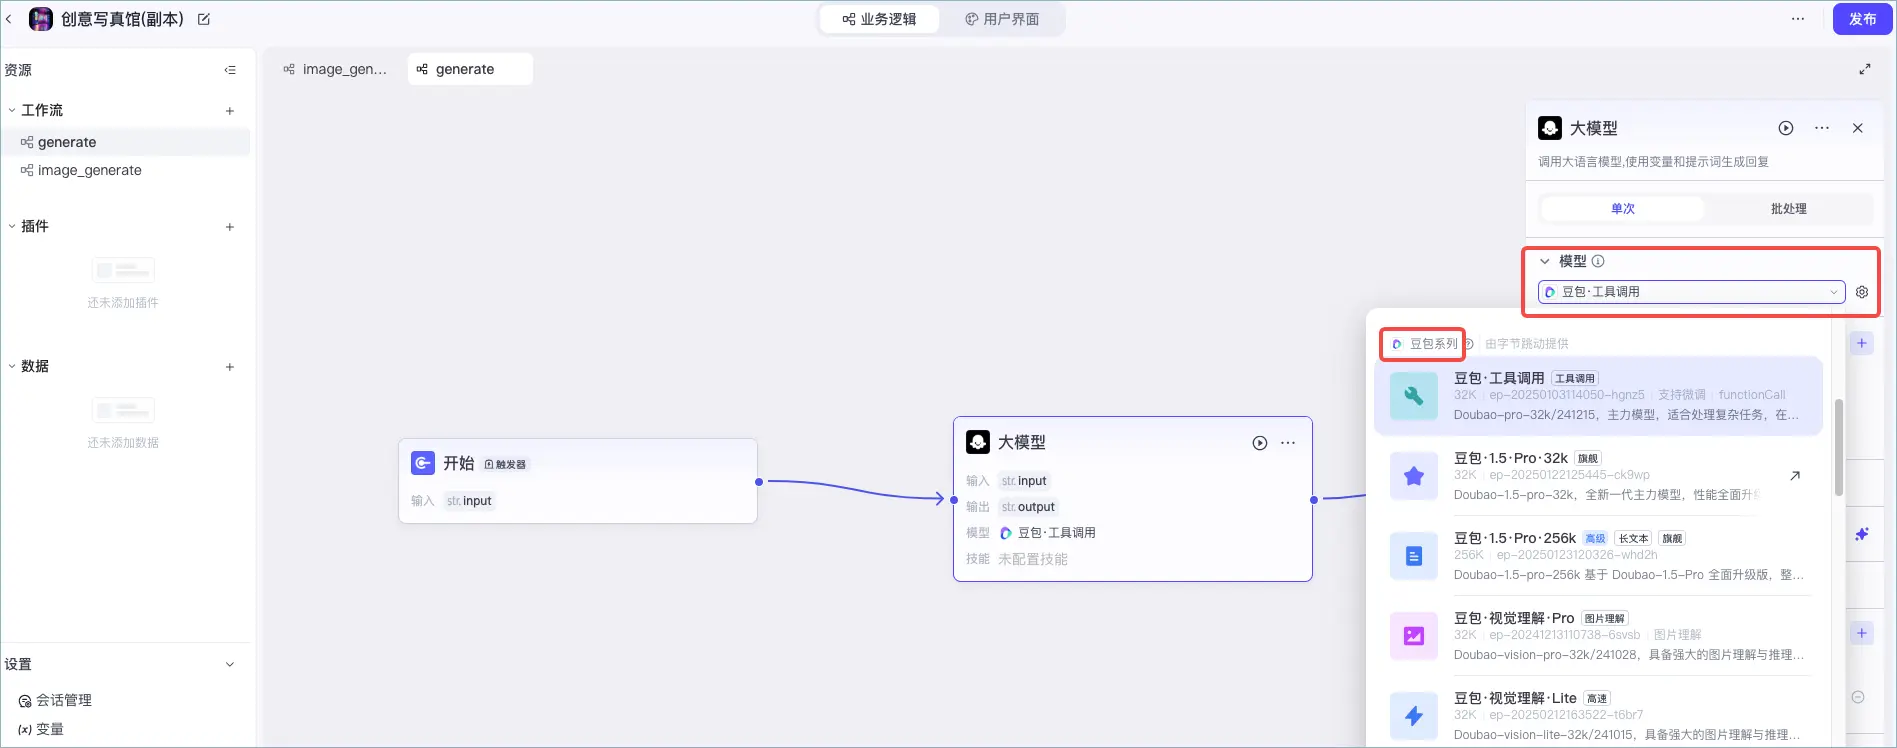Collapse the 模型 section in panel

pyautogui.click(x=1545, y=261)
